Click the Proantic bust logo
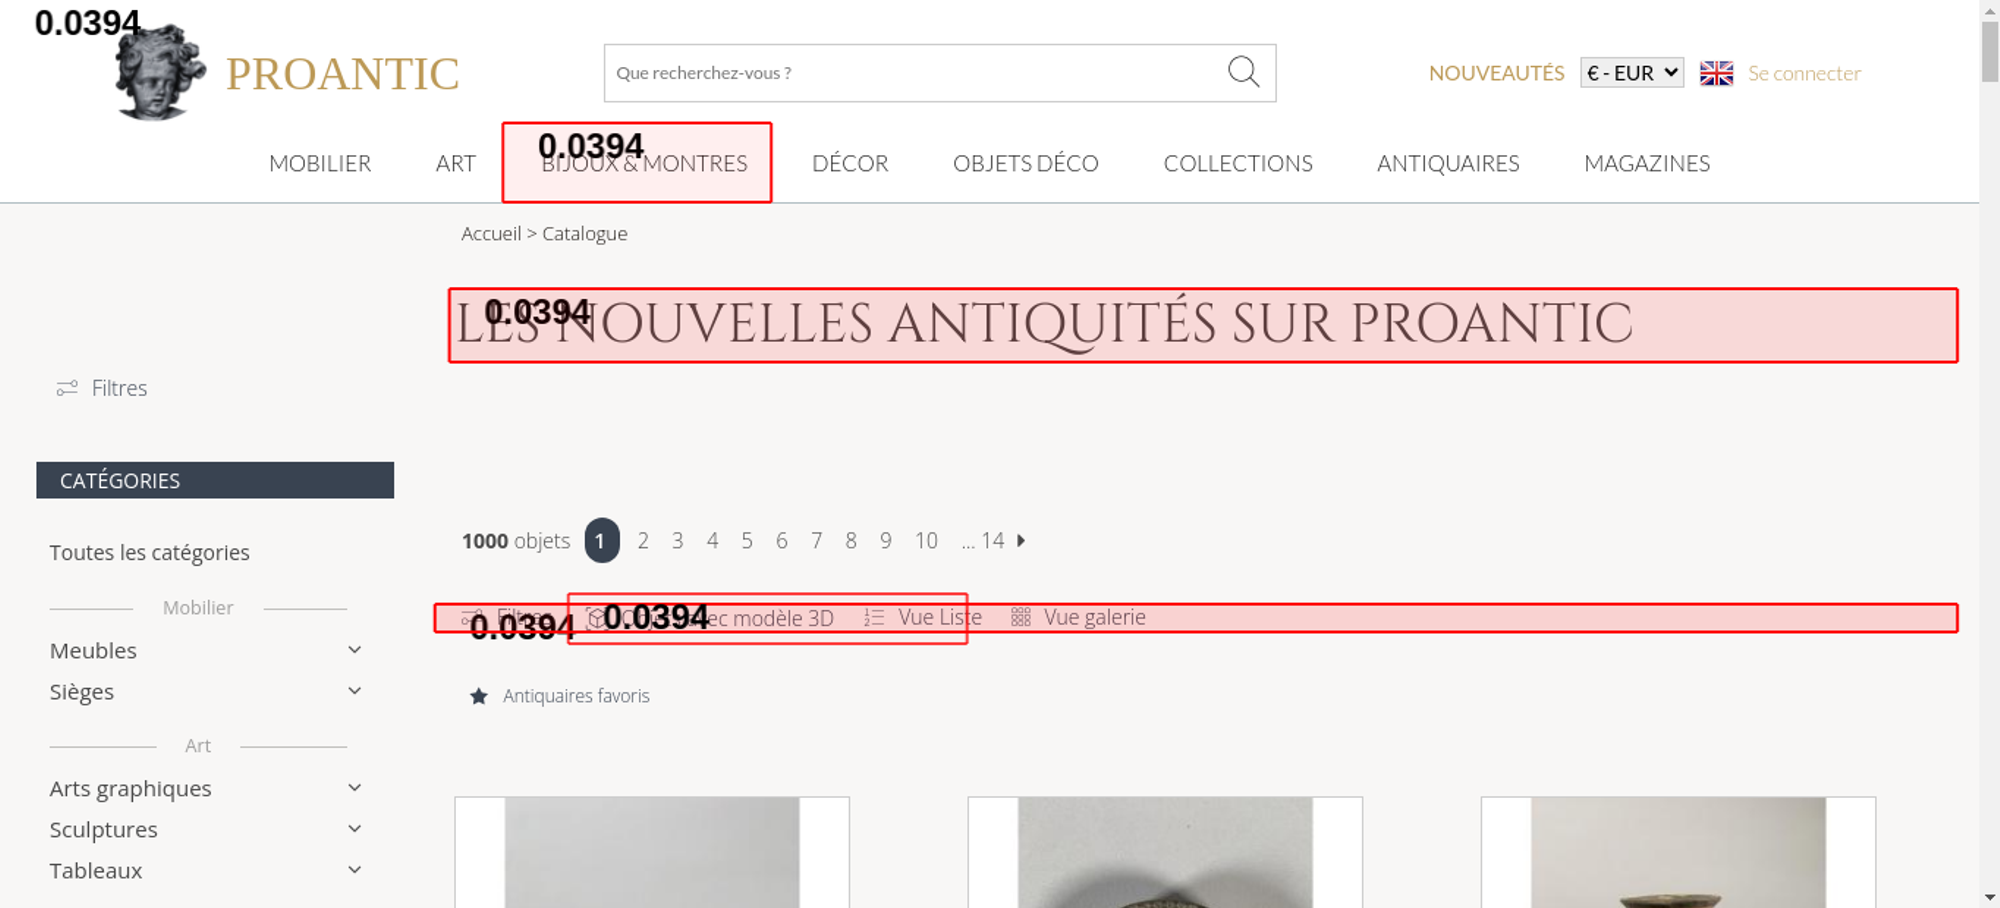The height and width of the screenshot is (908, 2000). 160,74
